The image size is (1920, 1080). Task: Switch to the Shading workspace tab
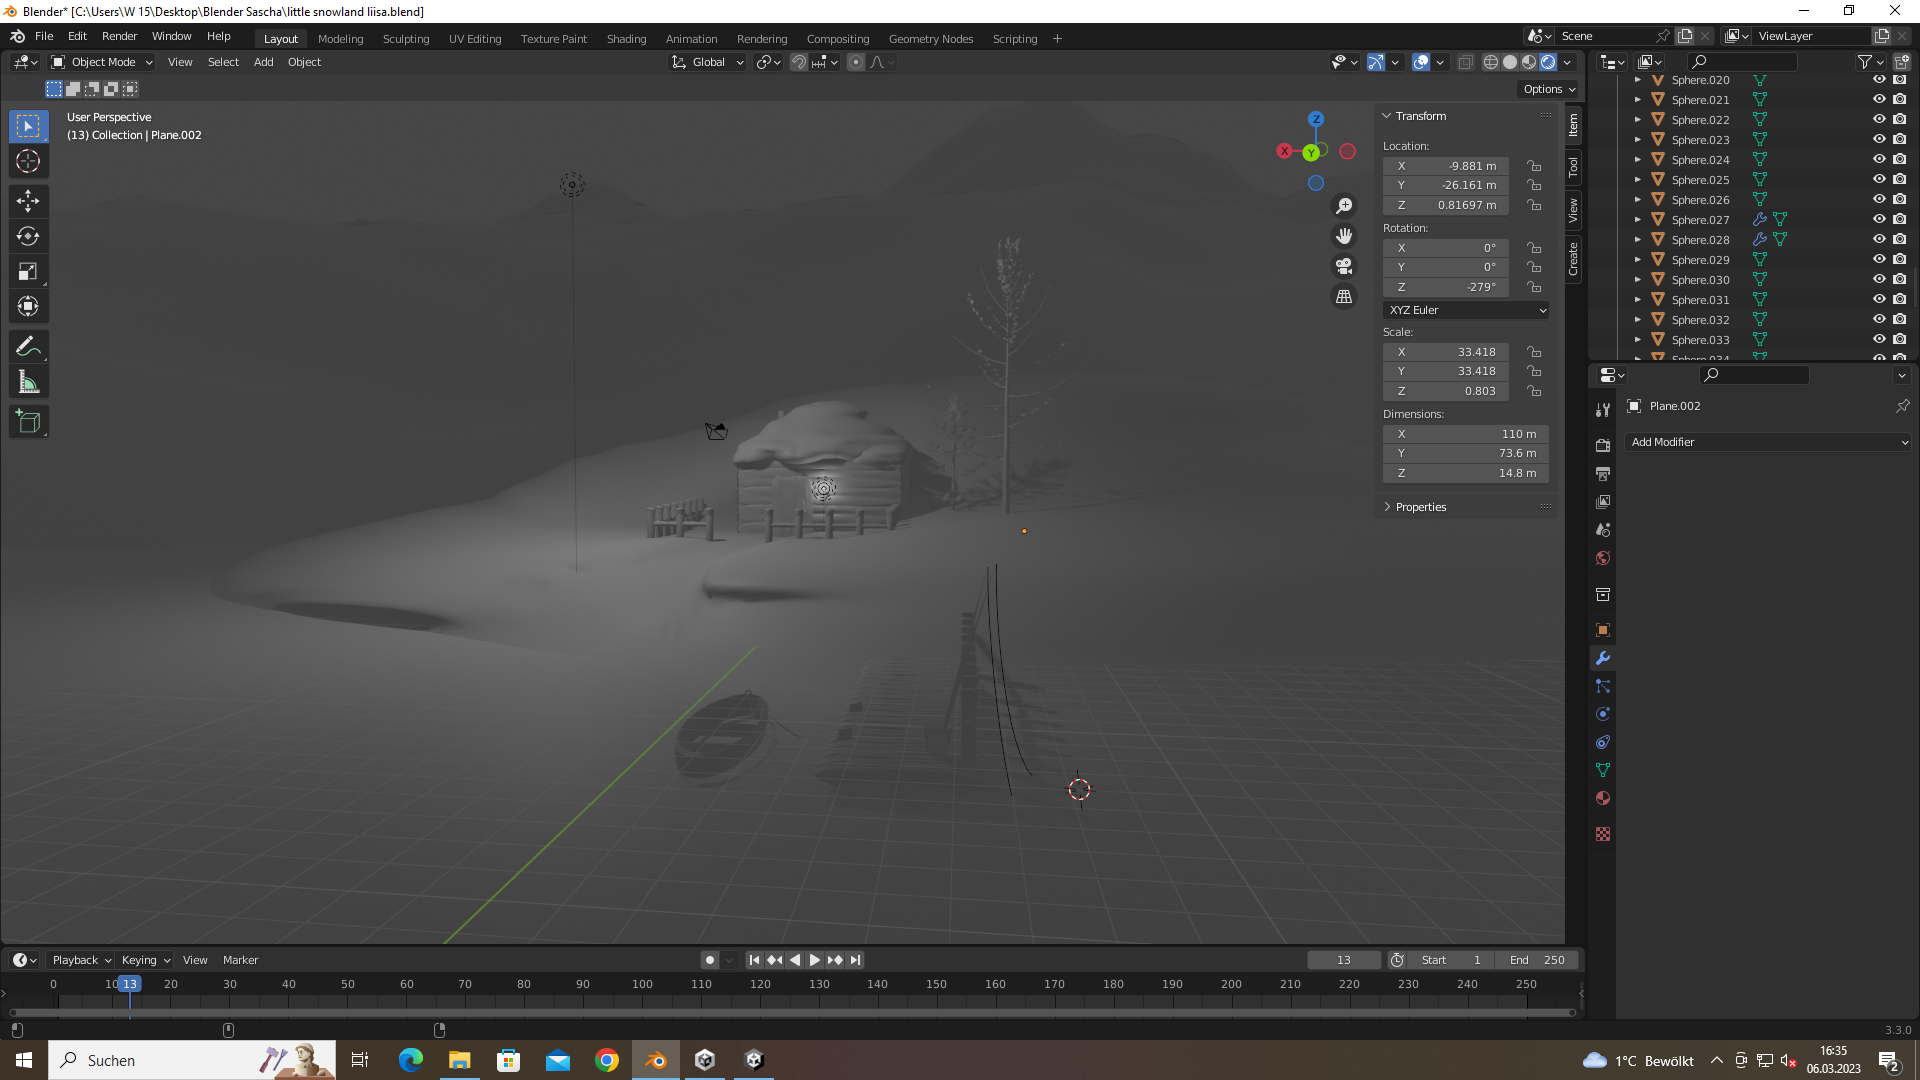pos(626,39)
